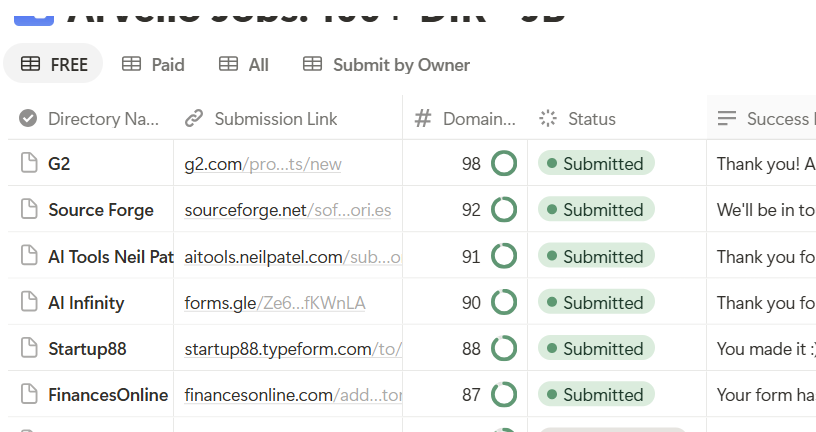Click the domain value 92
816x432 pixels.
(x=471, y=210)
